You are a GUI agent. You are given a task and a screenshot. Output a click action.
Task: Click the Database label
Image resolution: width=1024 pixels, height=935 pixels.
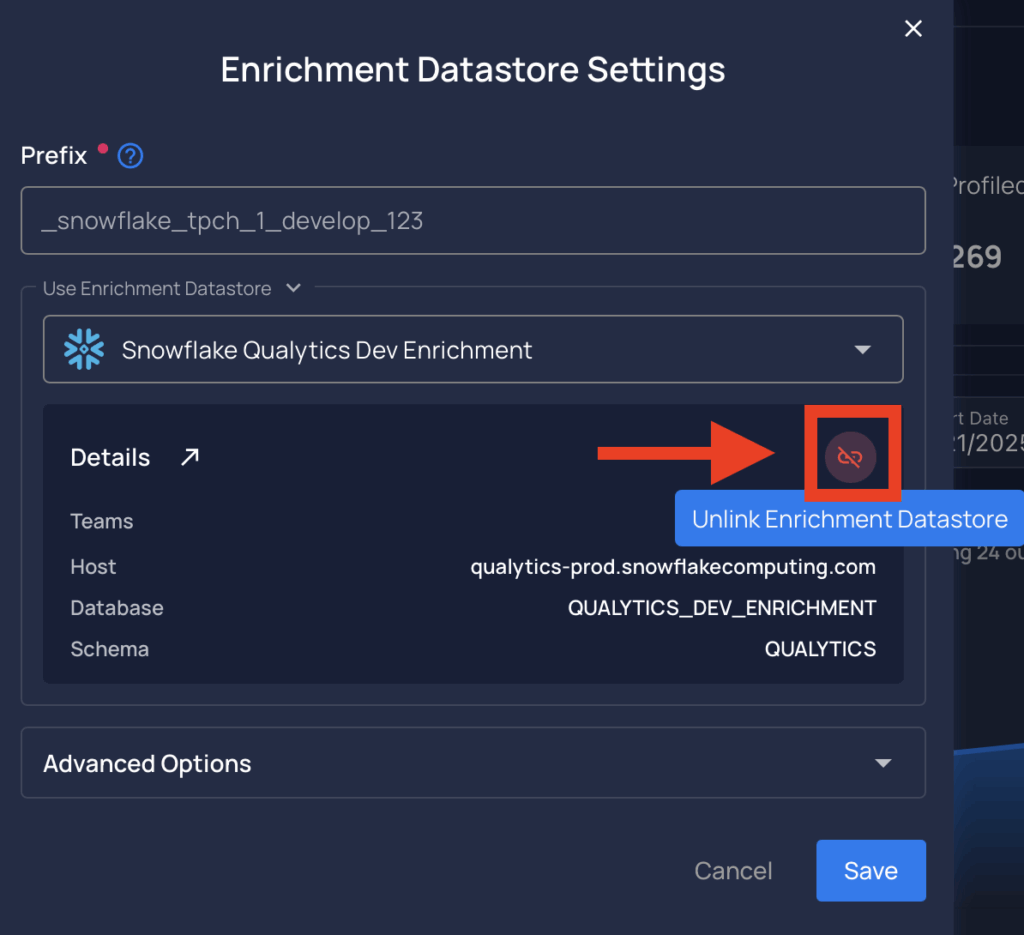click(117, 608)
